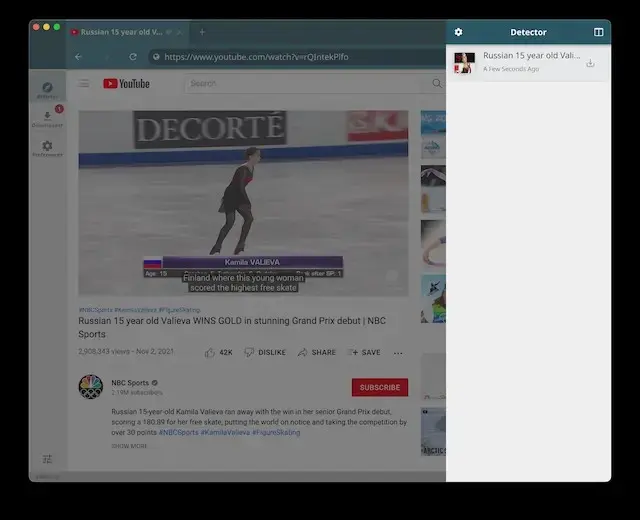This screenshot has height=520, width=640.
Task: Click heart favorite icon in tab
Action: 169,32
